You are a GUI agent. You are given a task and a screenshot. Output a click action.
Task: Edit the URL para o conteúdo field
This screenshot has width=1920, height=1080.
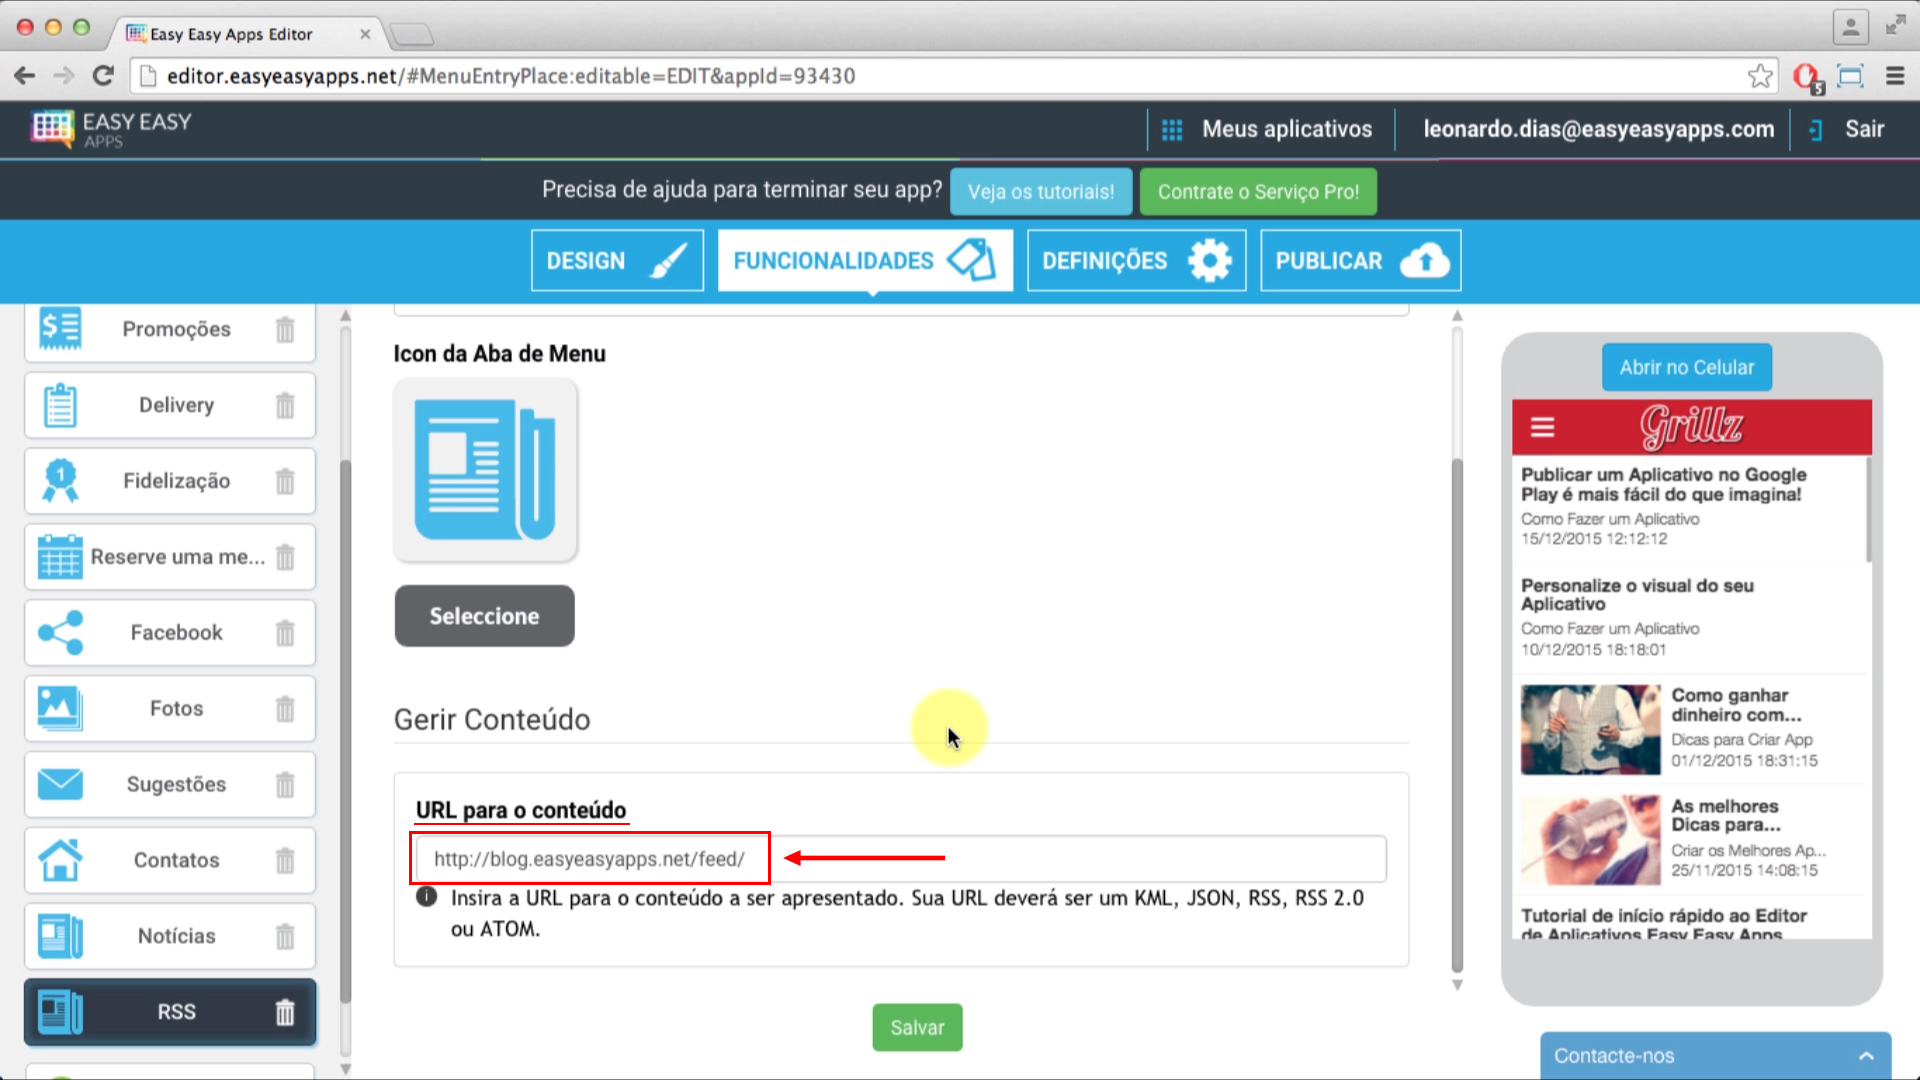(x=588, y=858)
